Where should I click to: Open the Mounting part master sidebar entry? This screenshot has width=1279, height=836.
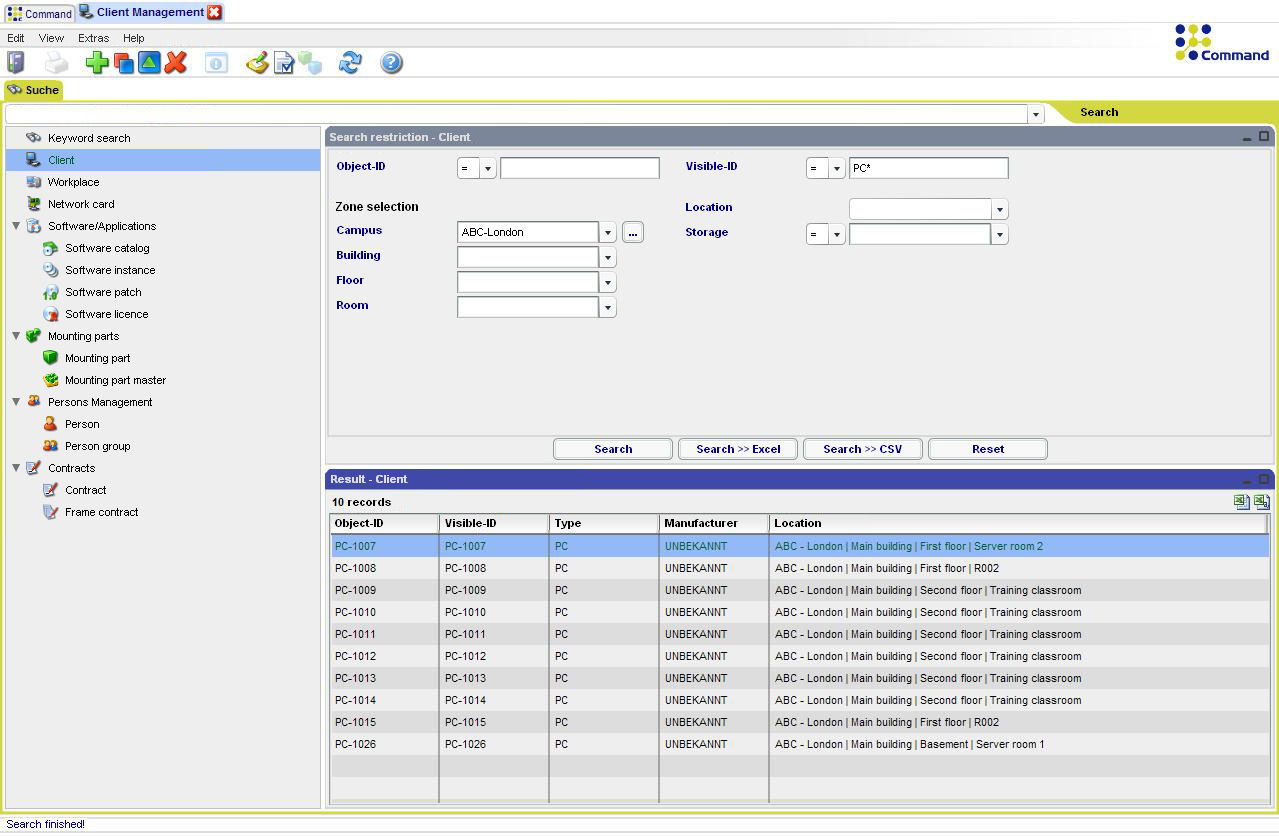point(114,379)
